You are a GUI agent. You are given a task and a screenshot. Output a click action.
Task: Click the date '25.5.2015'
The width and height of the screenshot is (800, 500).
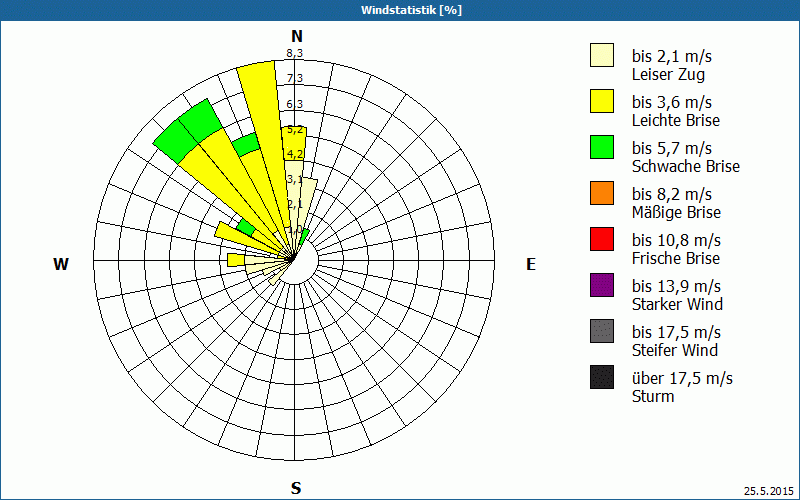769,491
